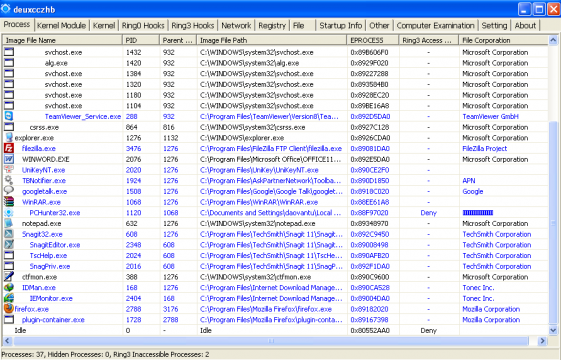This screenshot has height=360, width=561.
Task: Click the explorer.exe process icon
Action: coord(9,137)
